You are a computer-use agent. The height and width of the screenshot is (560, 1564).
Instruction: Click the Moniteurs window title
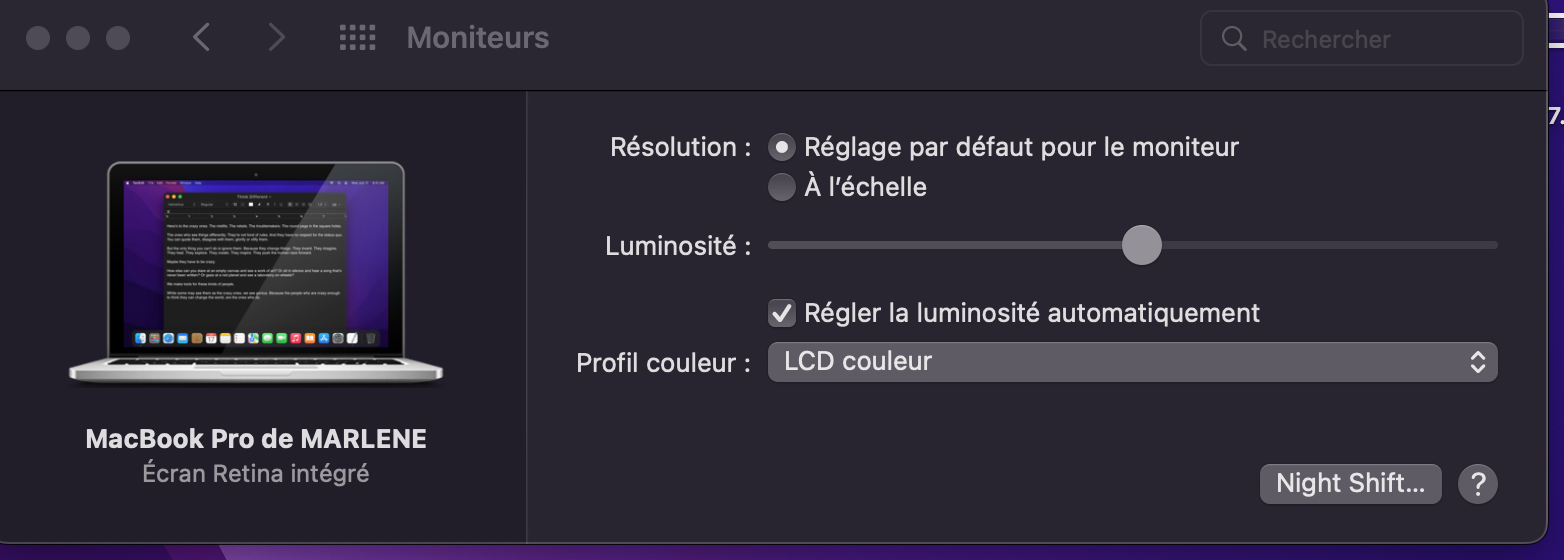(x=478, y=38)
